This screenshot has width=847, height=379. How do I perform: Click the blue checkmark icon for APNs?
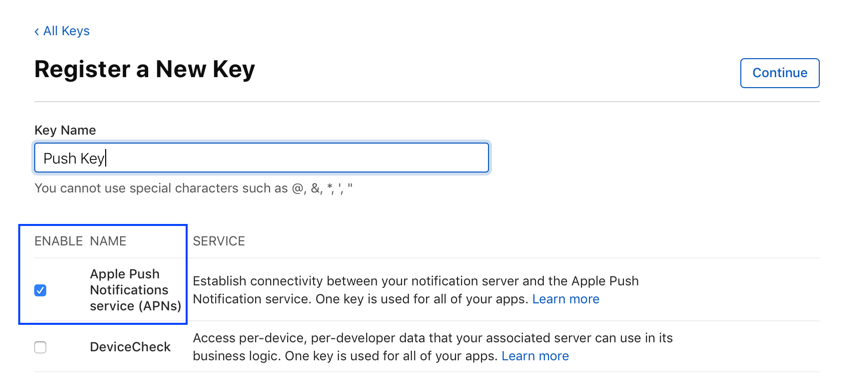click(x=40, y=290)
